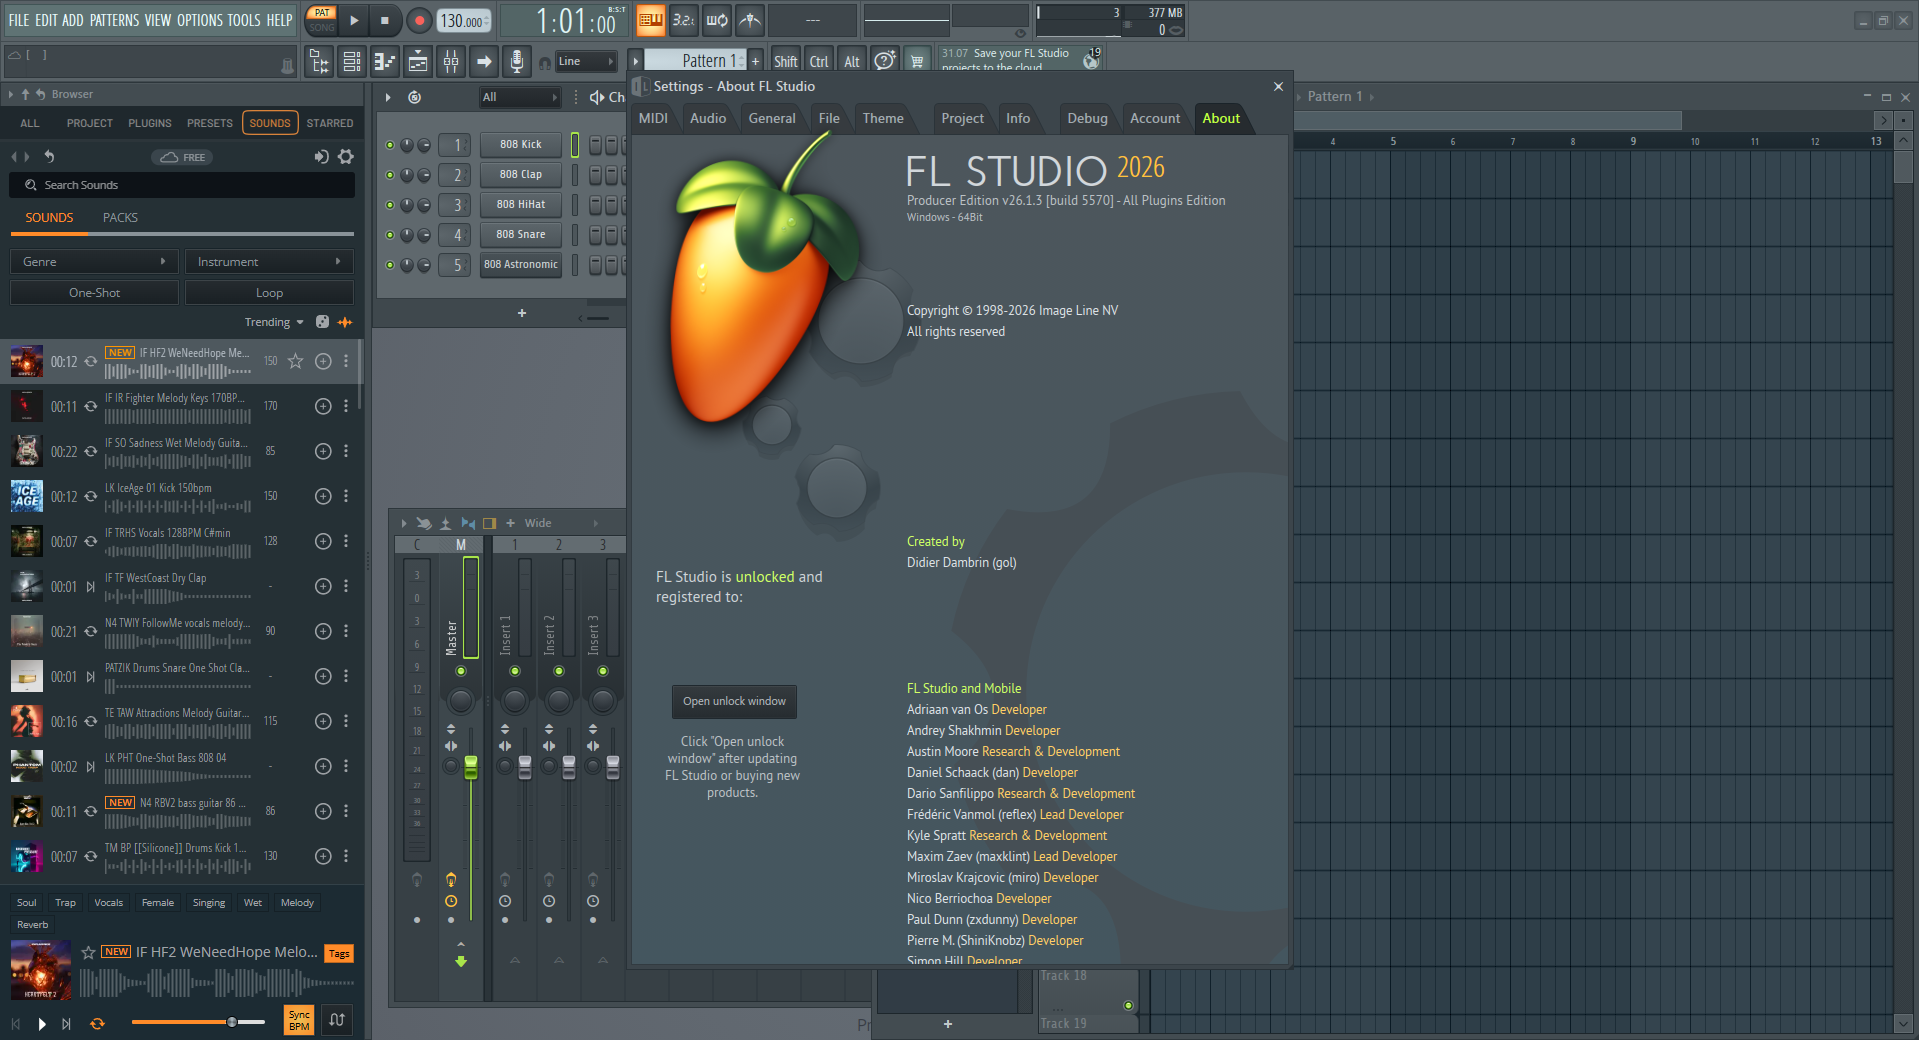This screenshot has height=1040, width=1919.
Task: Click the Master track volume fader
Action: (x=471, y=768)
